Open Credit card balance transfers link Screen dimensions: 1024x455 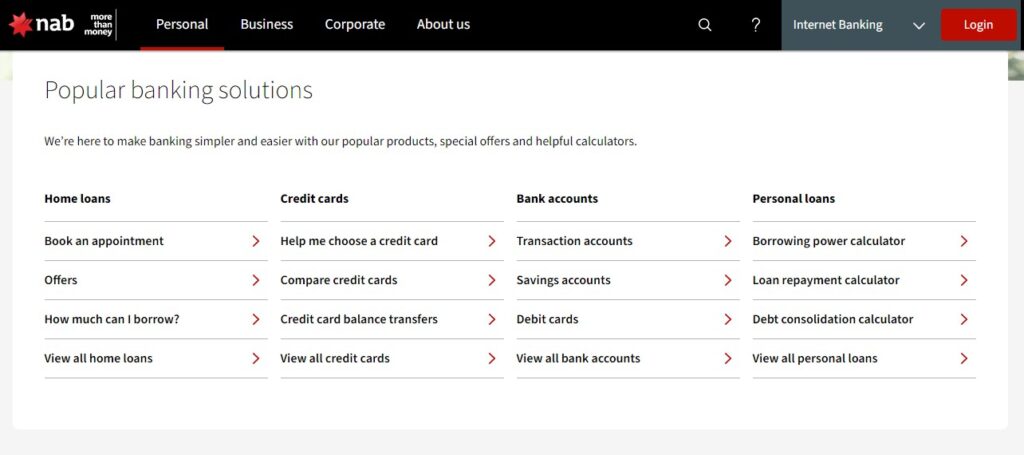359,319
